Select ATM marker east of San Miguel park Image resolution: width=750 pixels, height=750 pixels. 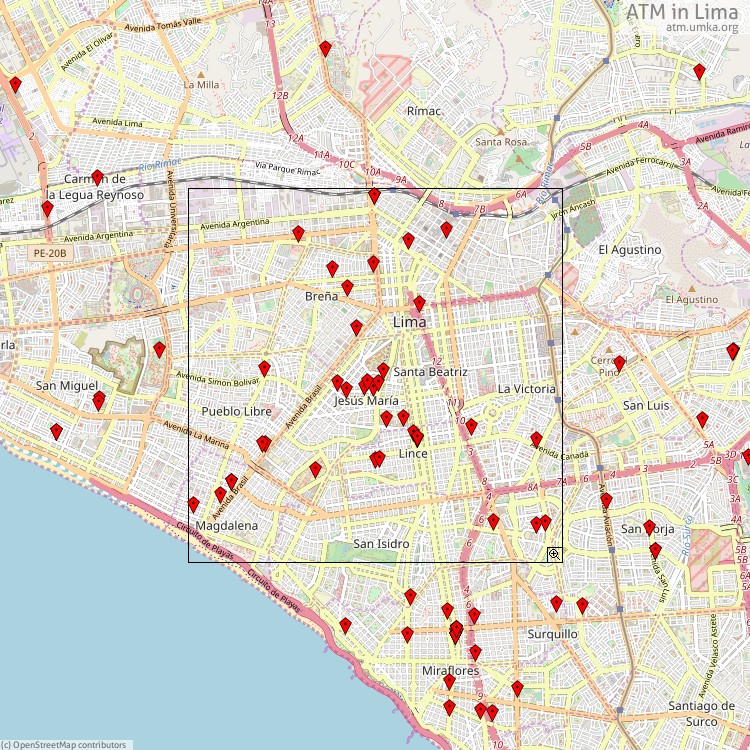(159, 348)
